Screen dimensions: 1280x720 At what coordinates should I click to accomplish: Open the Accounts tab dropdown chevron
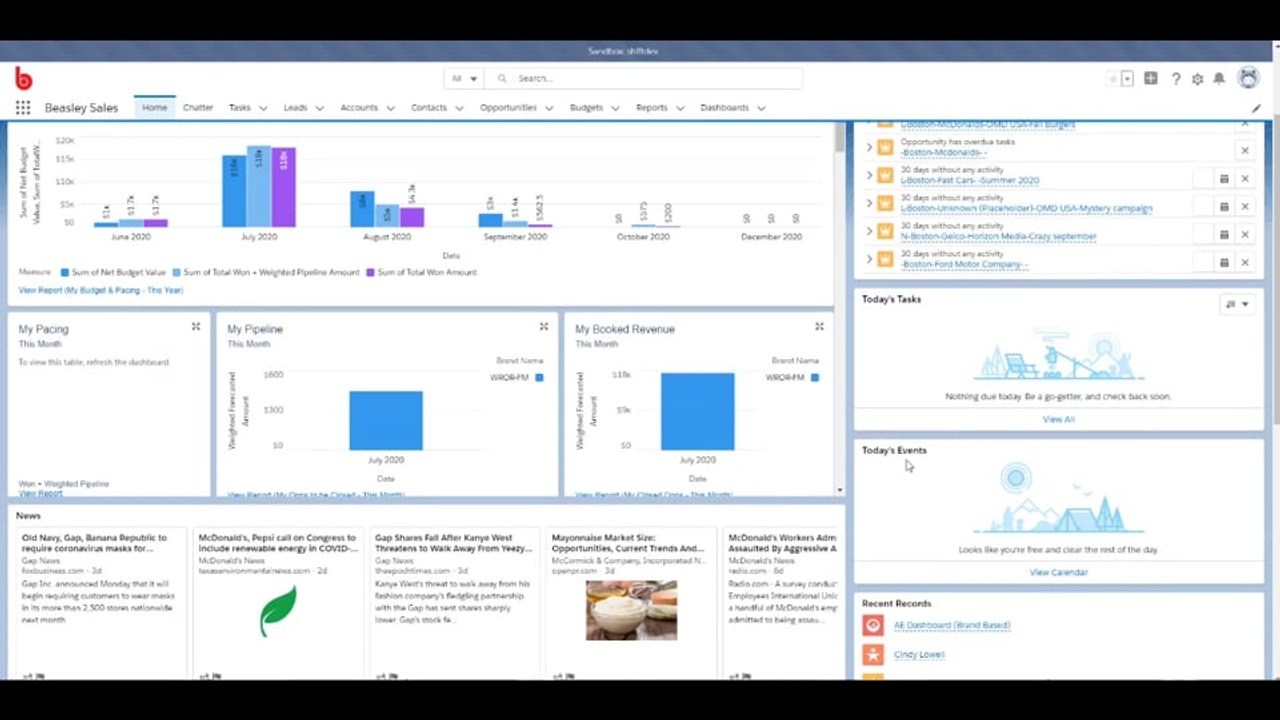coord(390,108)
